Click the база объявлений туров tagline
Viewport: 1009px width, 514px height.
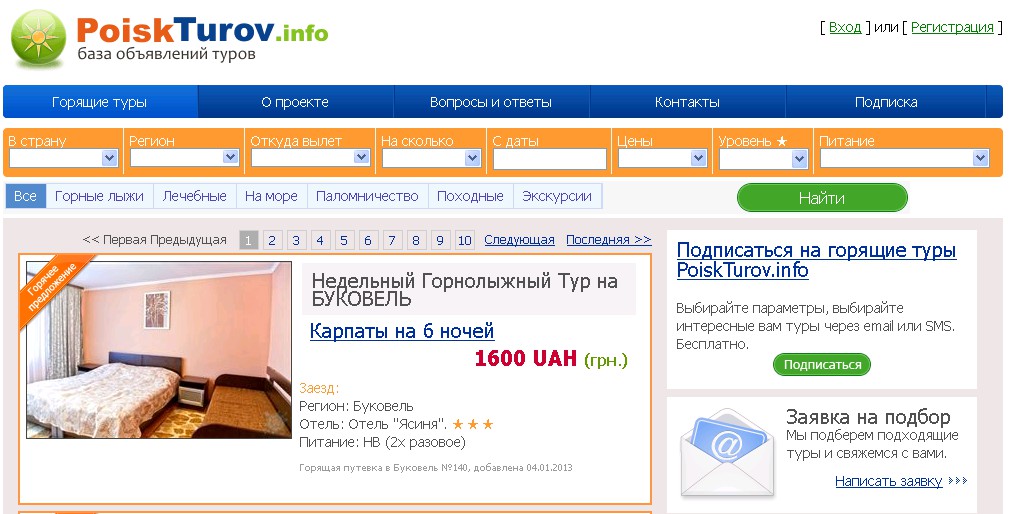point(167,54)
